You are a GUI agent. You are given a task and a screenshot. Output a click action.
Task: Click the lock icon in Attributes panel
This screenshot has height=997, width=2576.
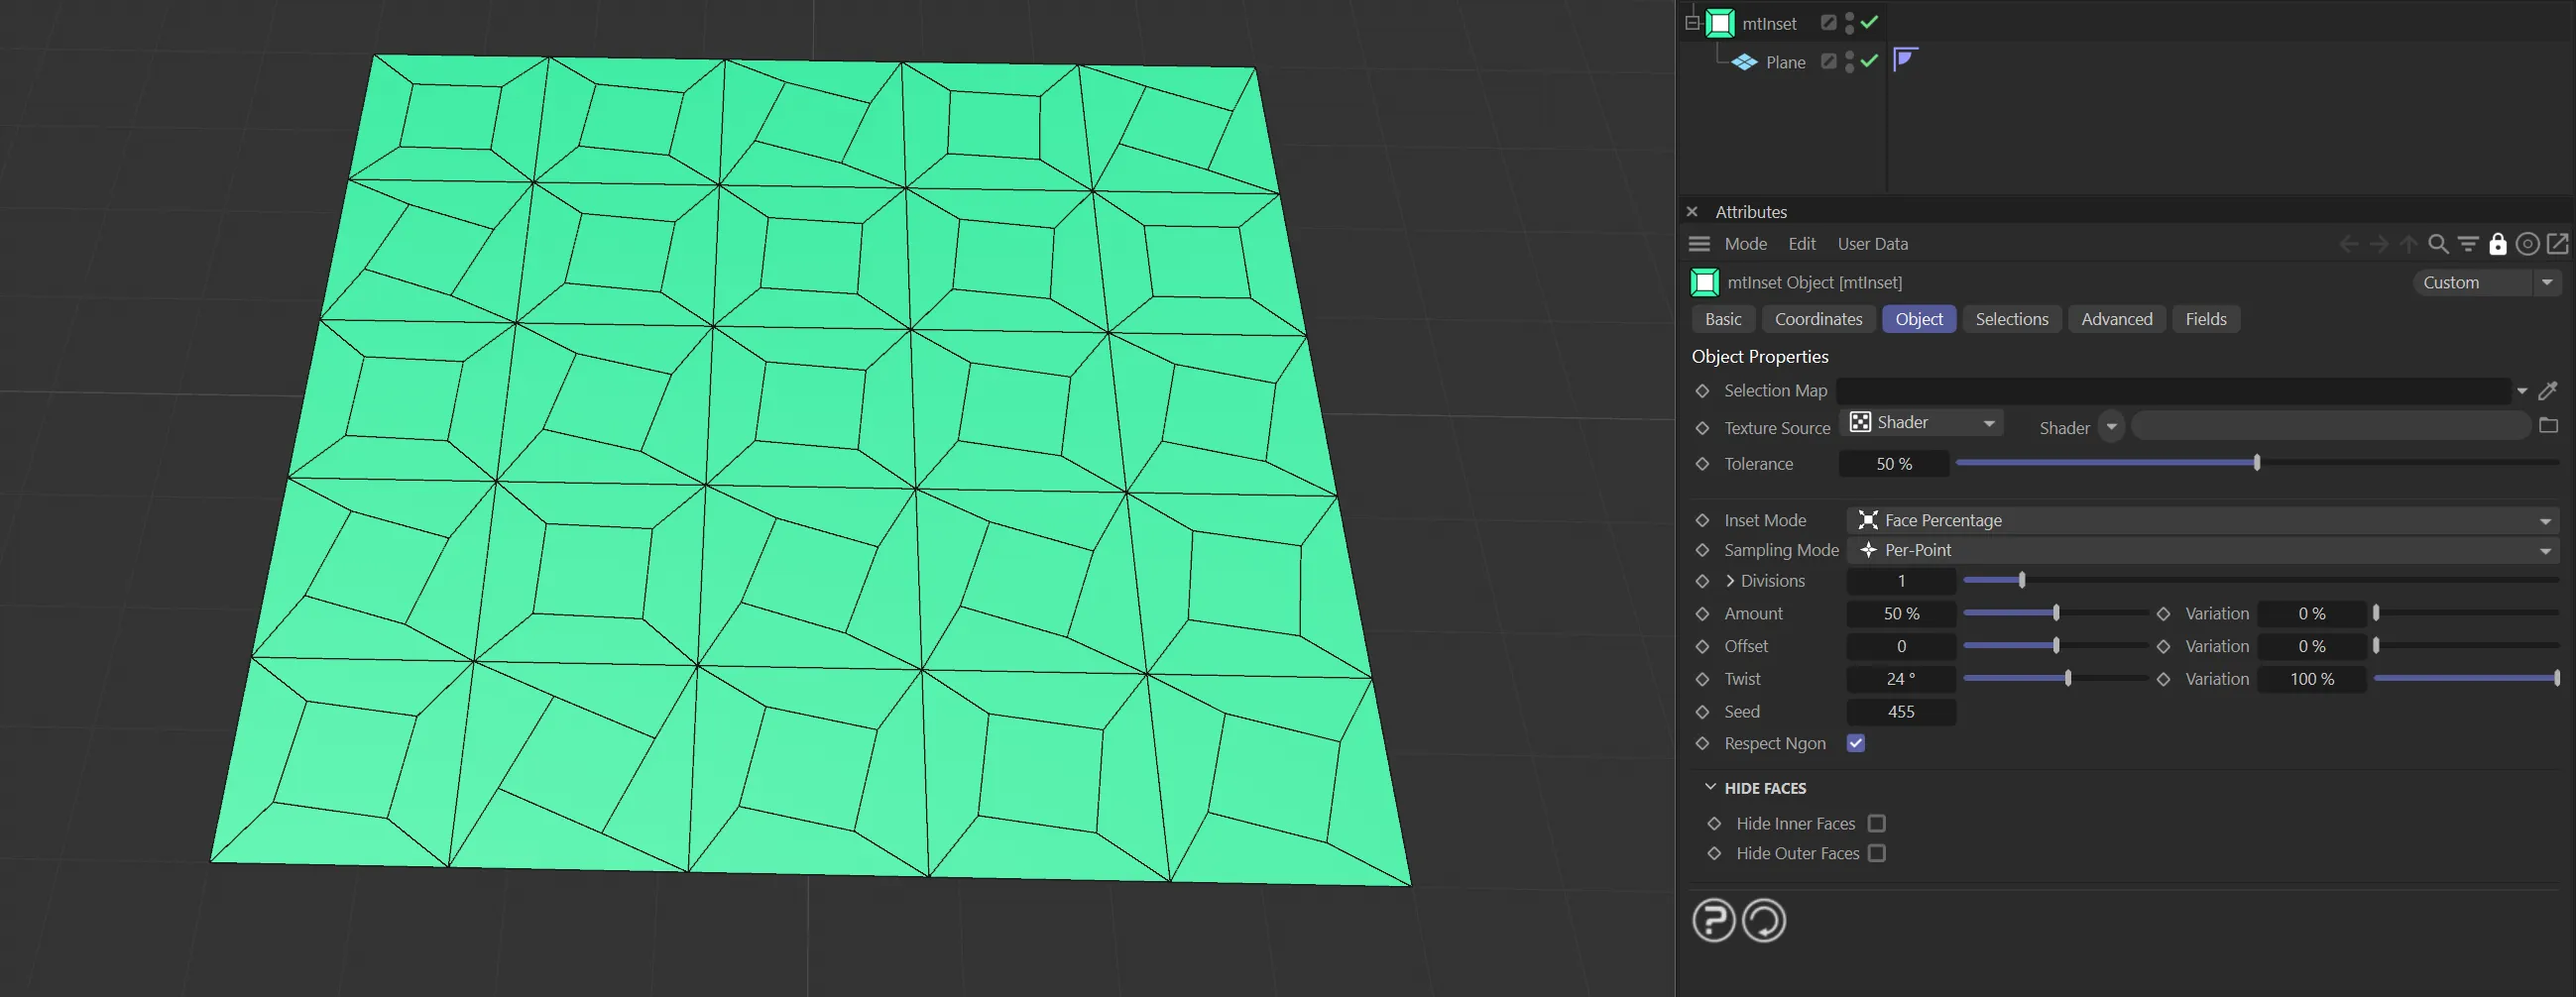(x=2497, y=244)
